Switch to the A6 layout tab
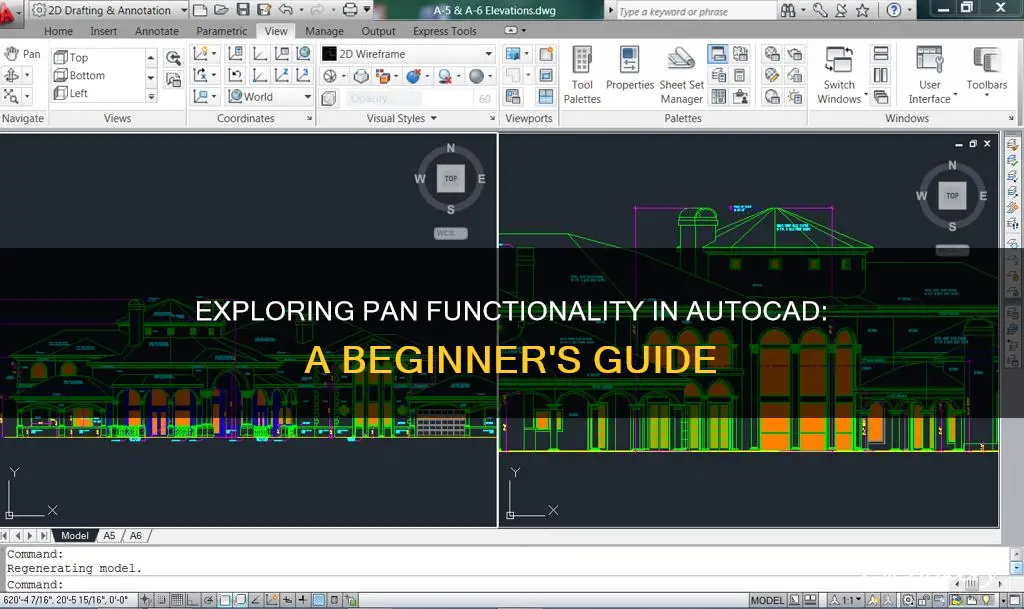 click(x=135, y=536)
